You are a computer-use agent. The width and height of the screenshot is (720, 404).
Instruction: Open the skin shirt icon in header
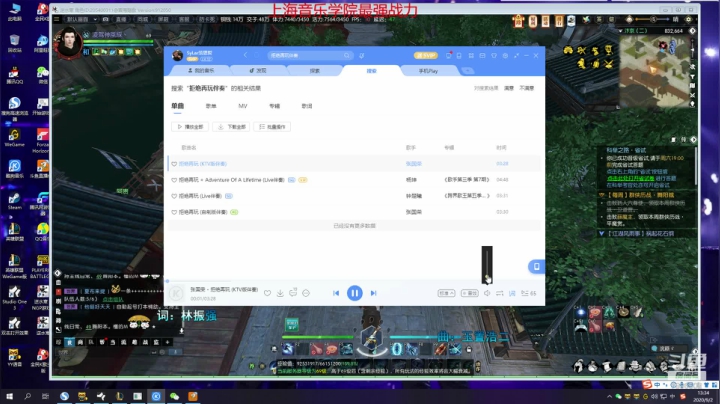click(494, 56)
